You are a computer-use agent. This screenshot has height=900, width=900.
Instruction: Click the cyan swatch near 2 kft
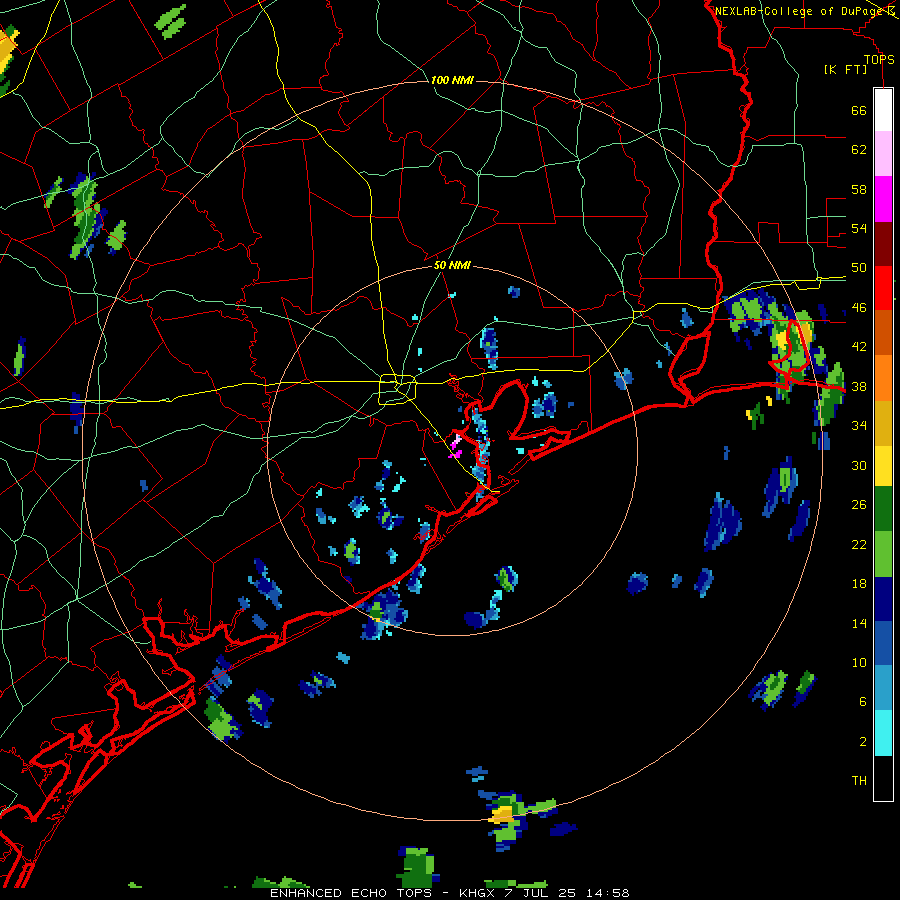point(883,733)
